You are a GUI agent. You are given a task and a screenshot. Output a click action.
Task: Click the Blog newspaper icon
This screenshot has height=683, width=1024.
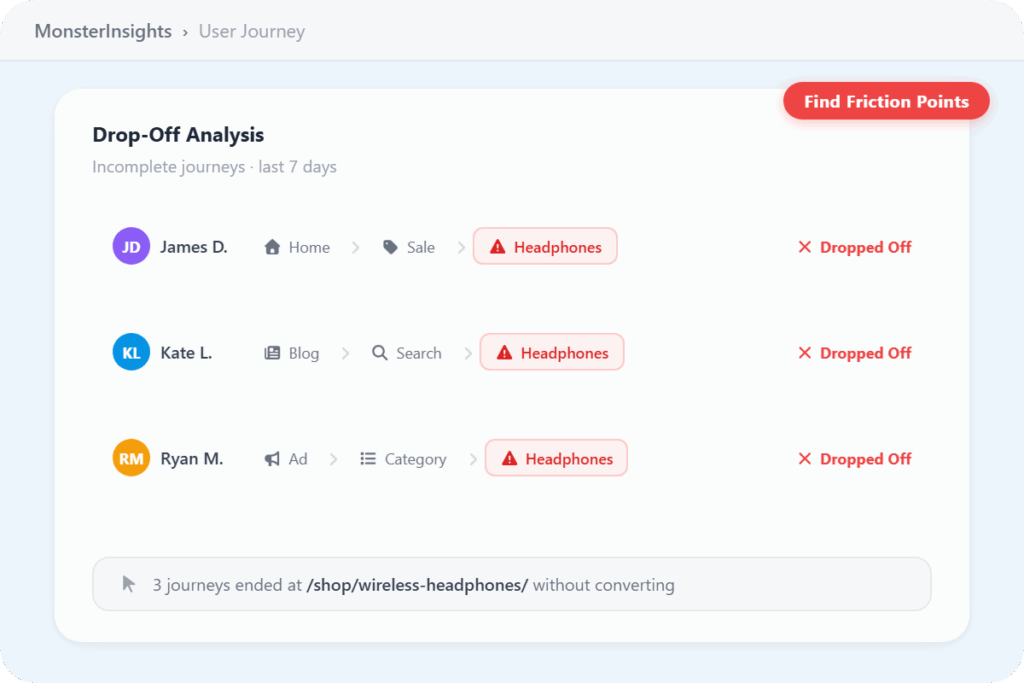point(272,353)
